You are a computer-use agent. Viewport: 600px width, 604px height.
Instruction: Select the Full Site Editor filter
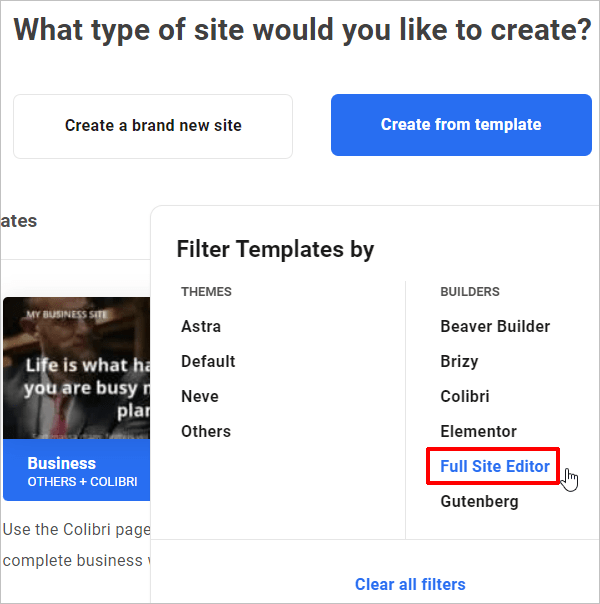tap(494, 466)
